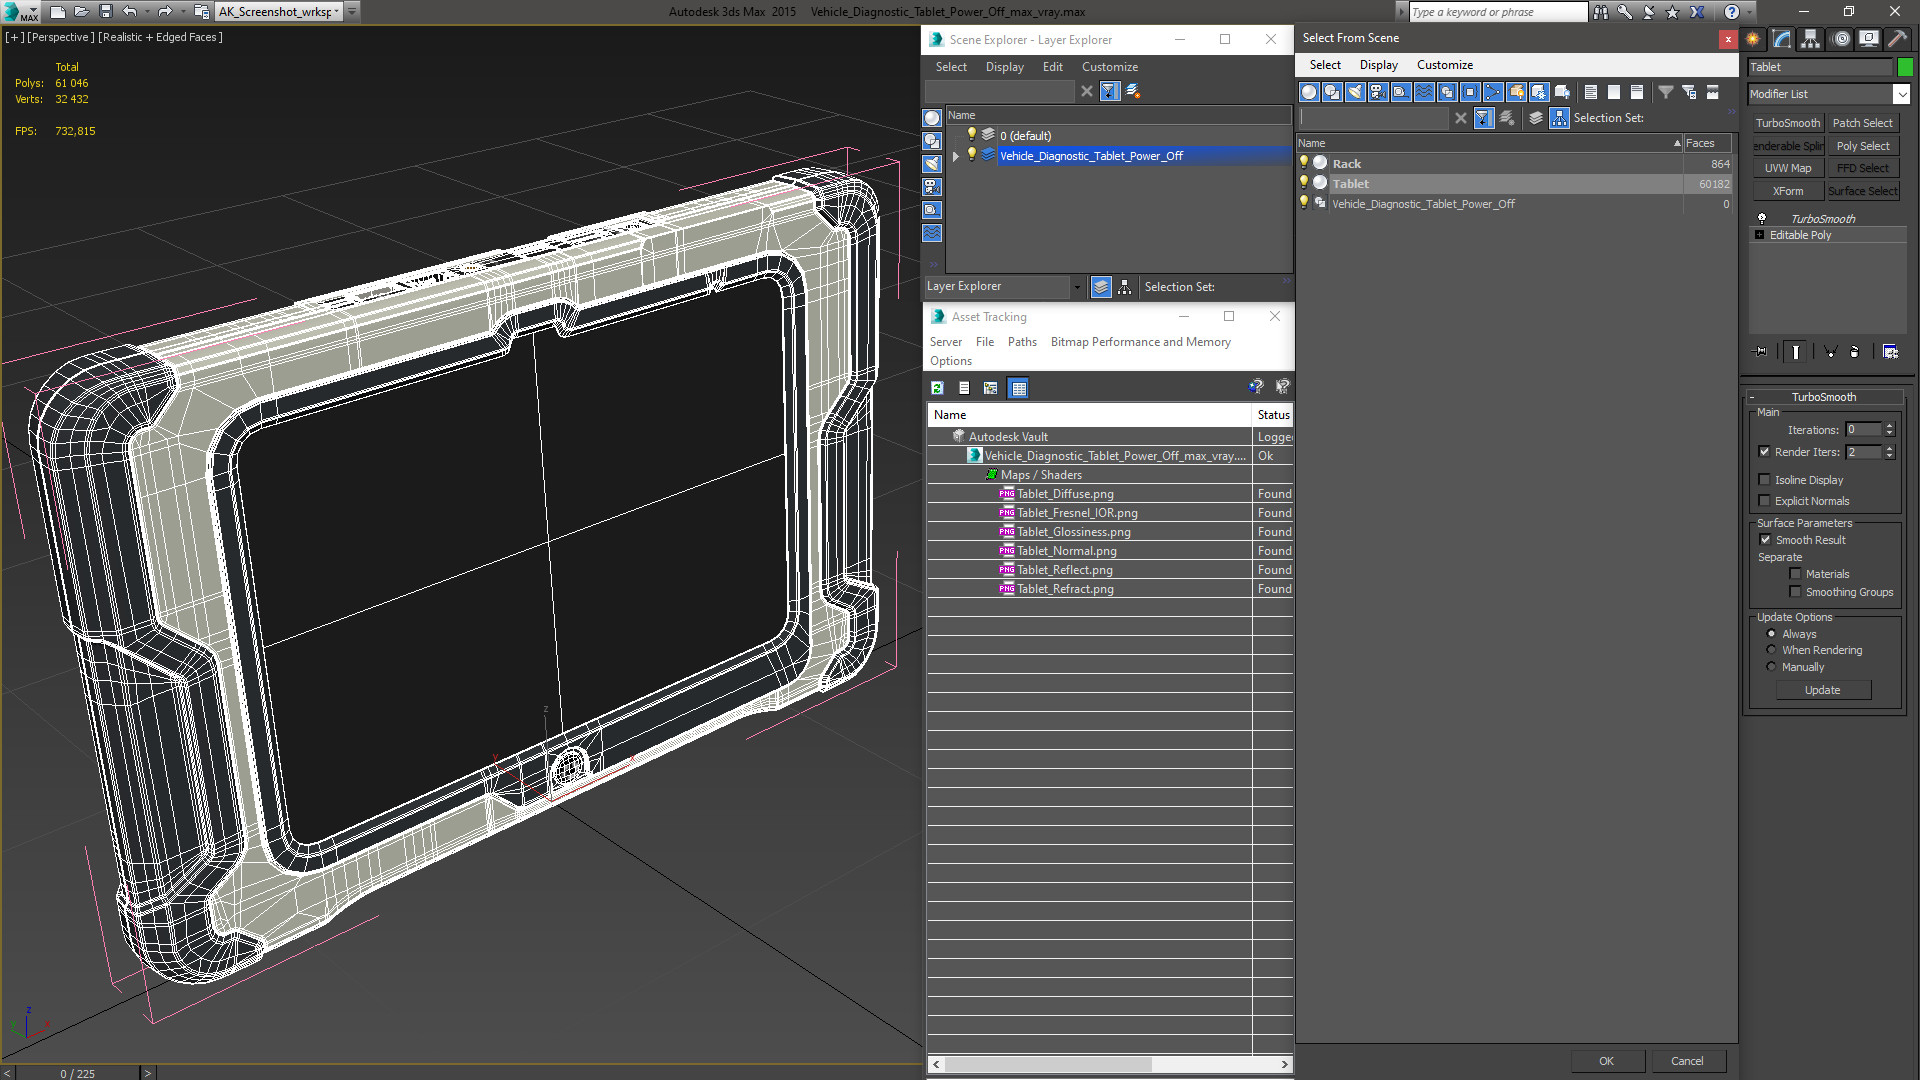Open Display menu in Select From Scene
1920x1080 pixels.
click(1378, 65)
